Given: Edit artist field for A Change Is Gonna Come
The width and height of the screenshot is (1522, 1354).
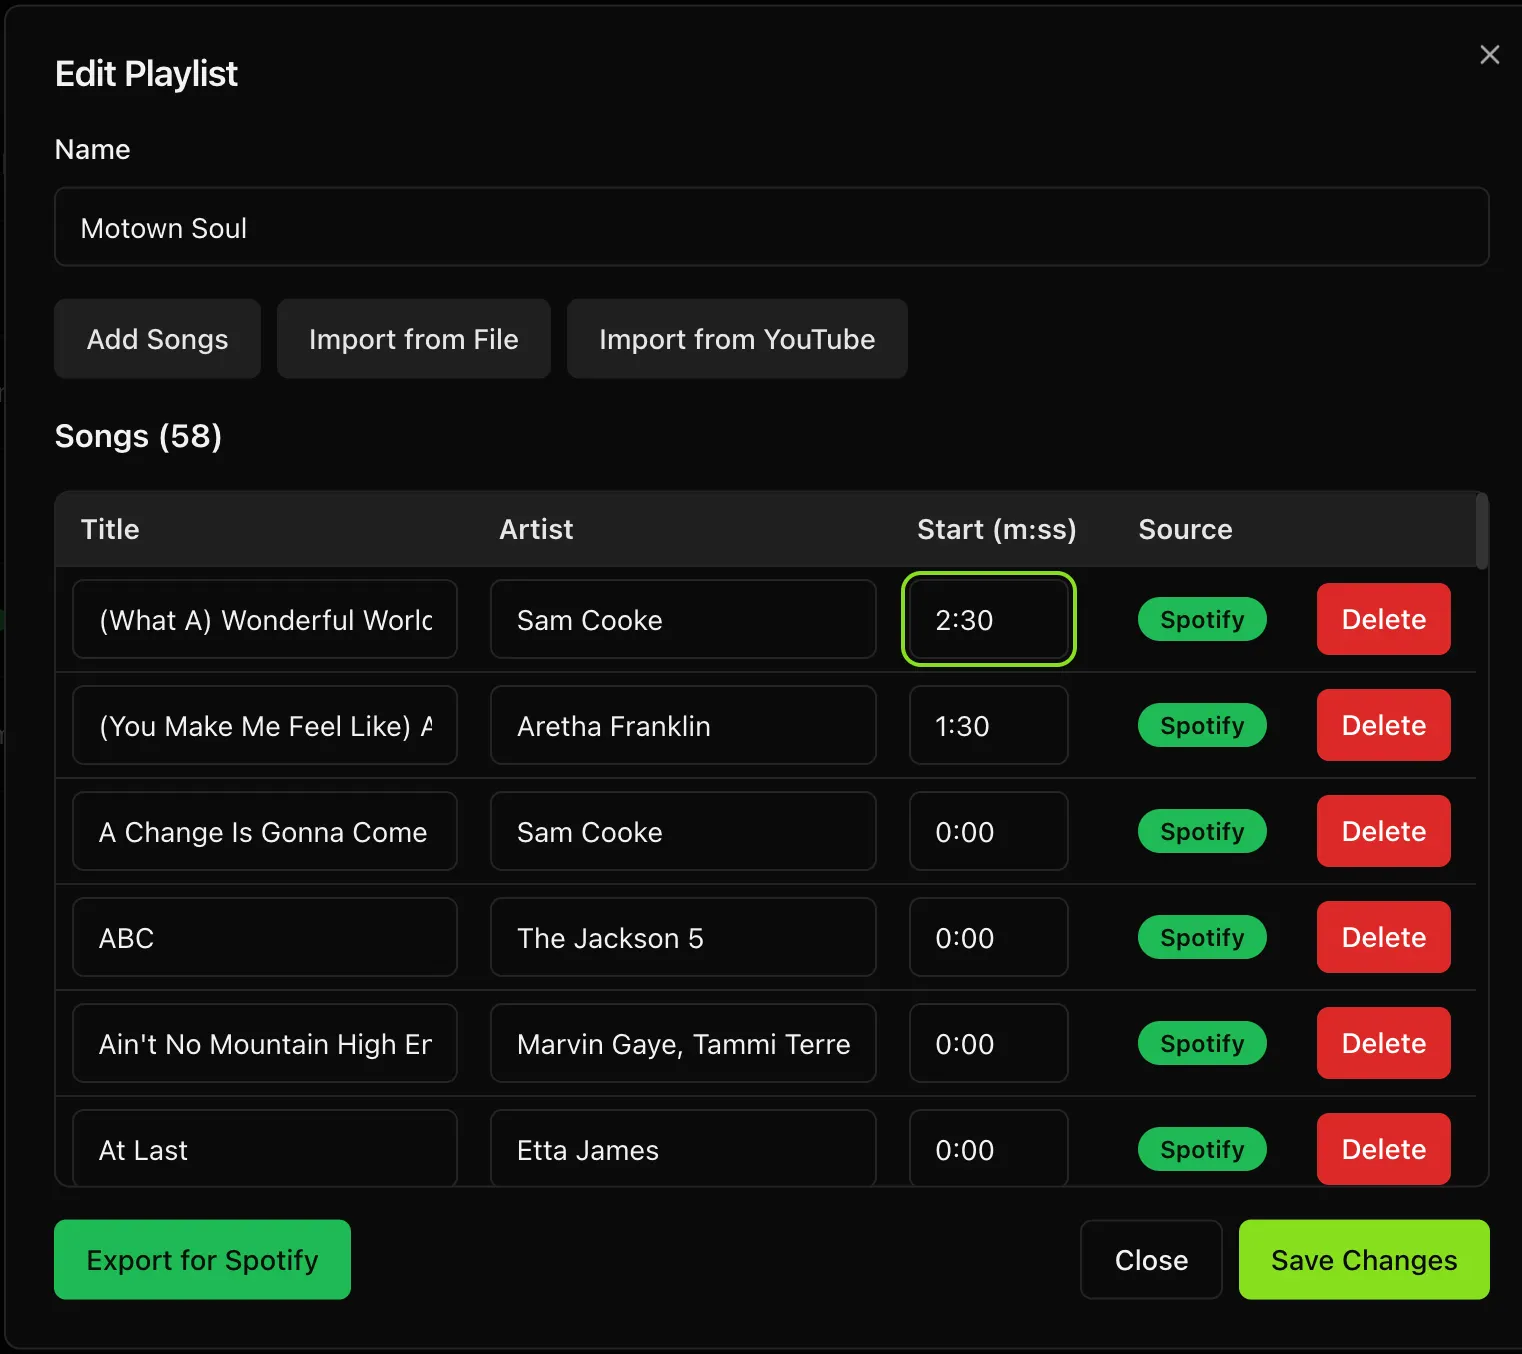Looking at the screenshot, I should pyautogui.click(x=683, y=831).
